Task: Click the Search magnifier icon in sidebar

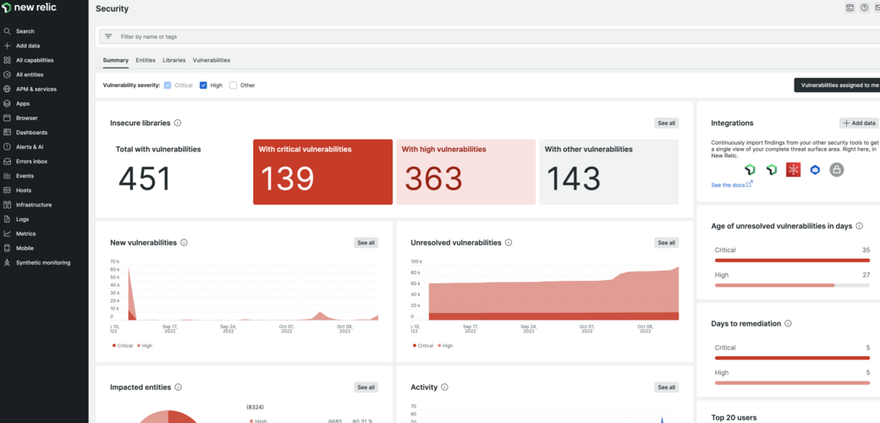Action: pyautogui.click(x=7, y=31)
